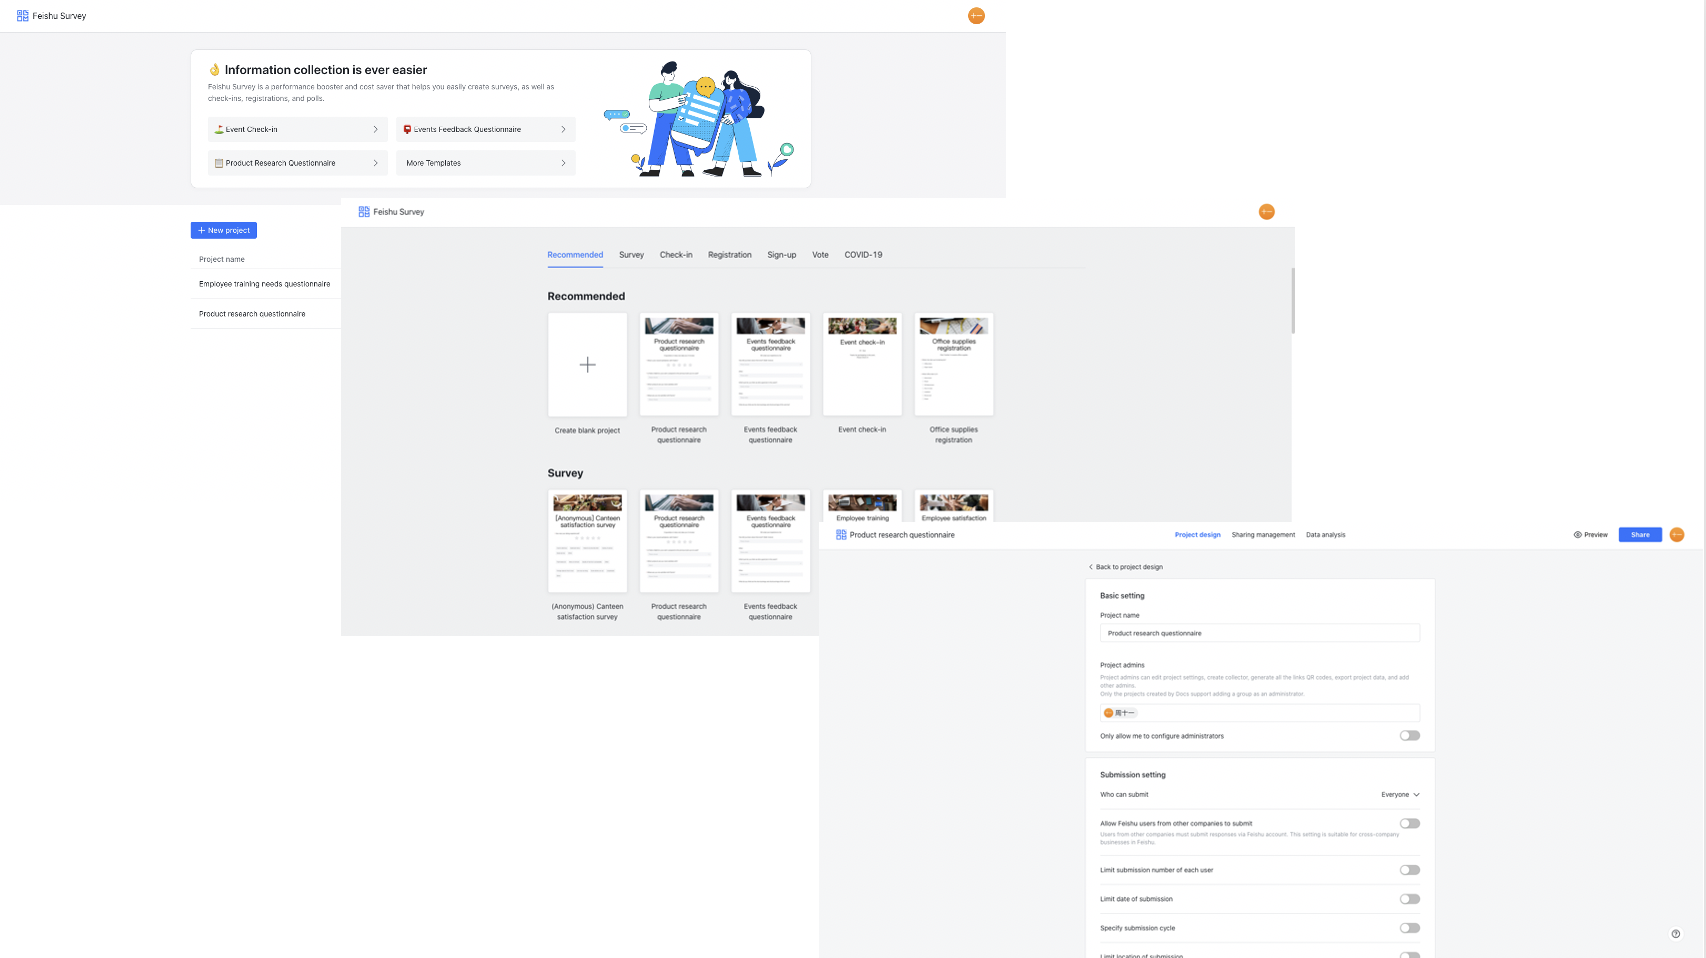Open the orange avatar in the top-right corner
The image size is (1706, 958).
[x=976, y=15]
